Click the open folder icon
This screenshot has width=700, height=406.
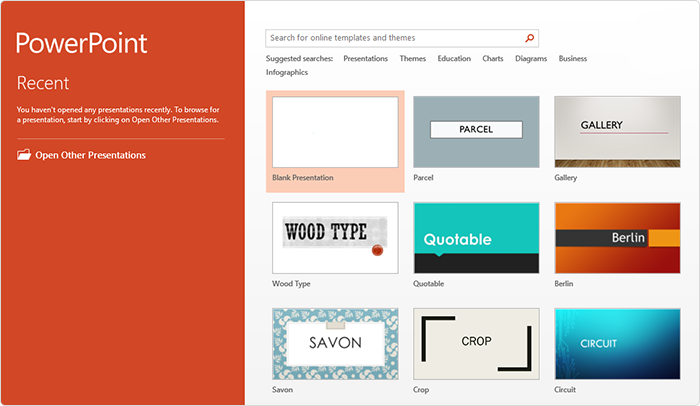click(x=24, y=155)
